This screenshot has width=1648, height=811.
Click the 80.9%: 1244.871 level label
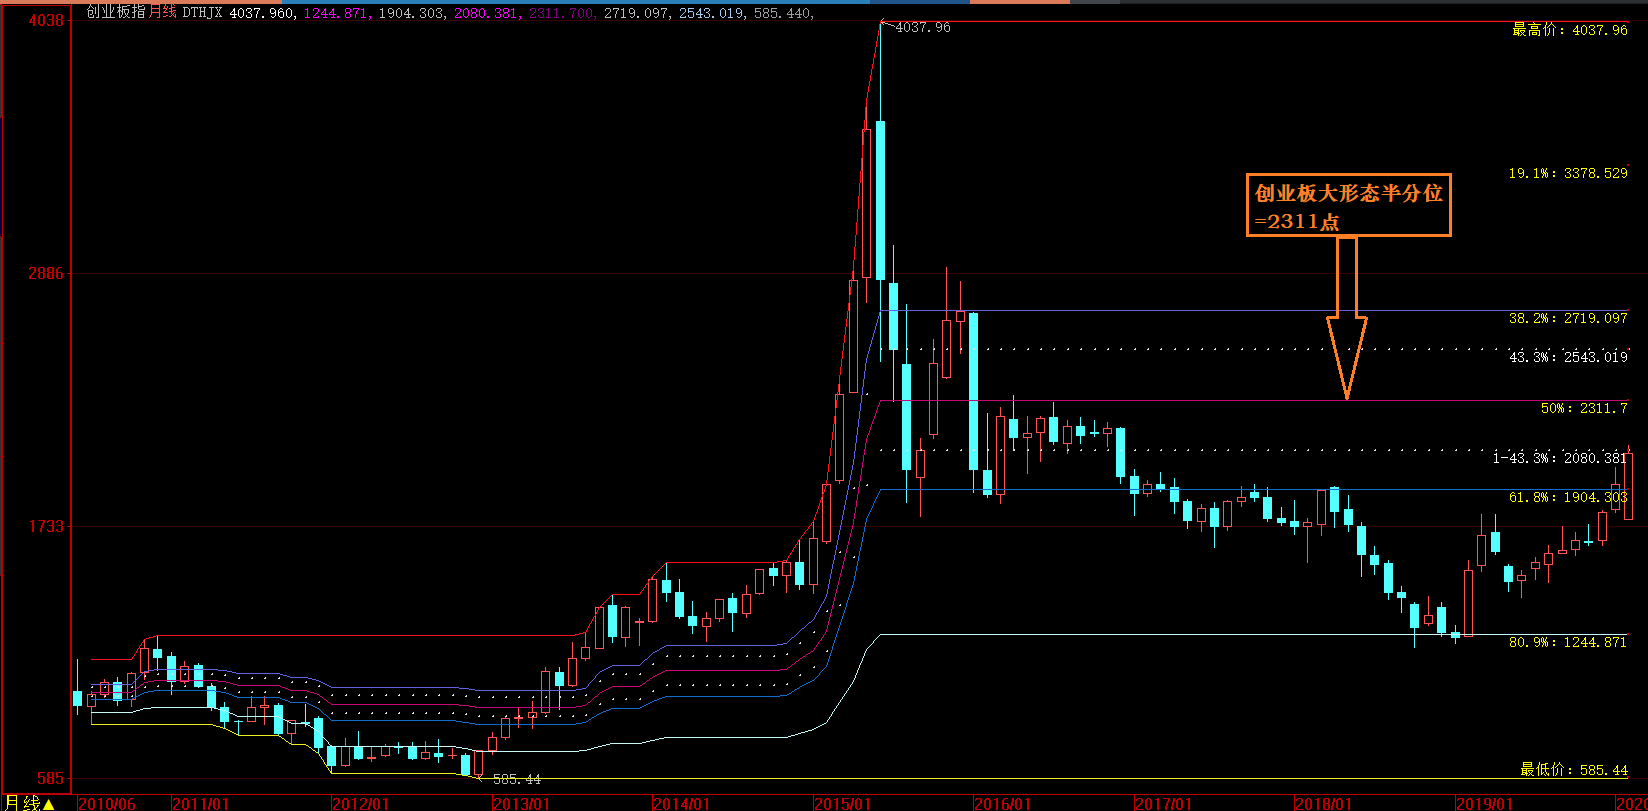1568,642
